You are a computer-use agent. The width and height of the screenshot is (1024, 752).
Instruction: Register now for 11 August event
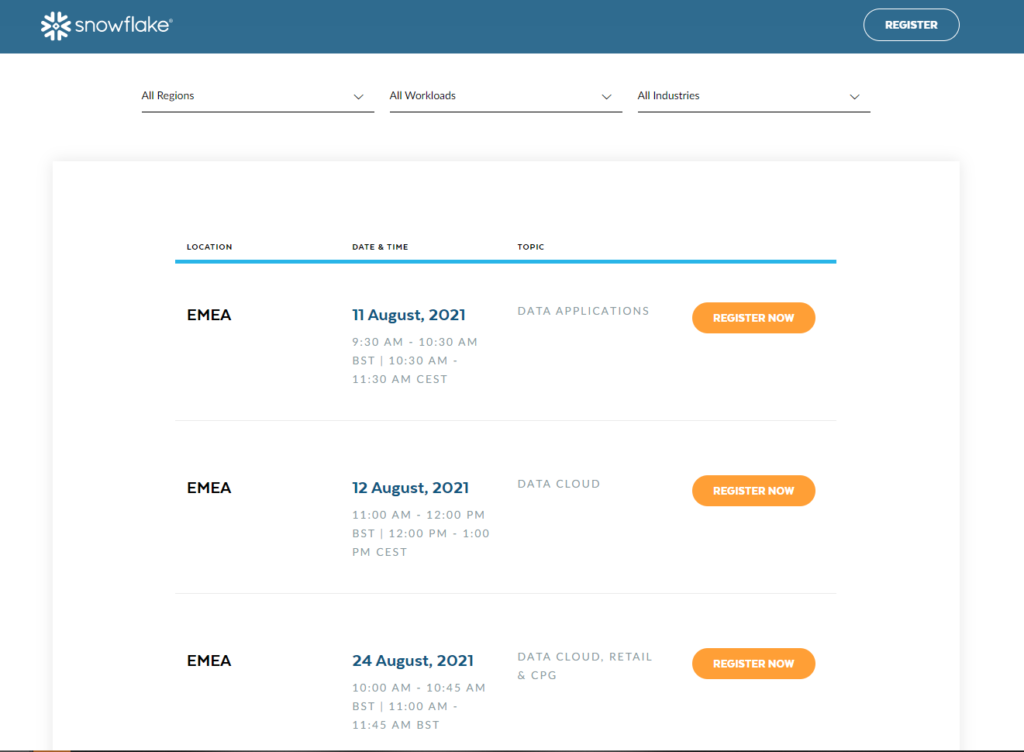(x=753, y=318)
